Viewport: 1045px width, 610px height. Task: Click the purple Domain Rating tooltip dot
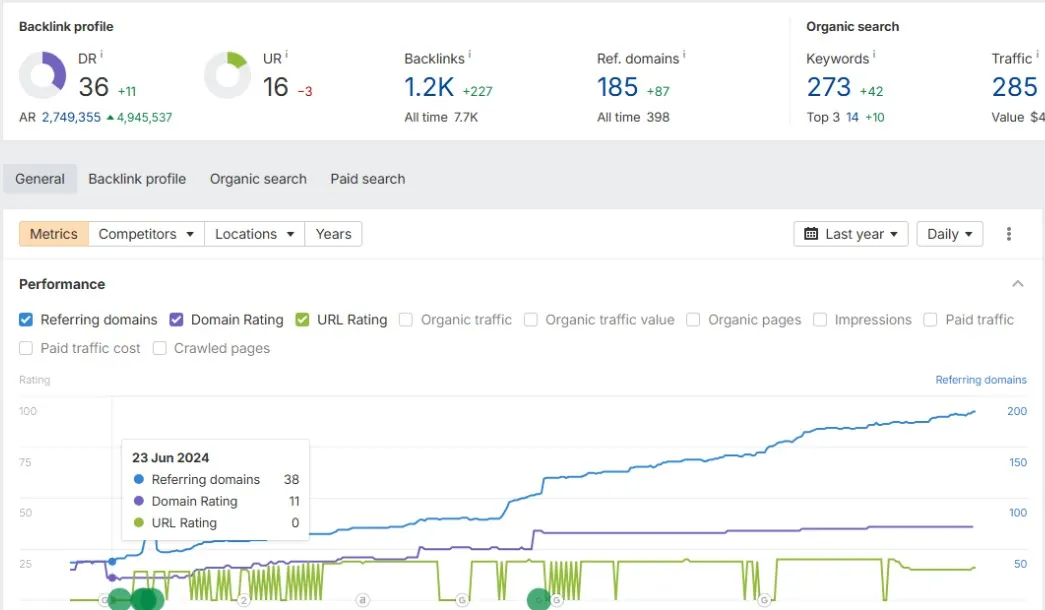point(139,501)
